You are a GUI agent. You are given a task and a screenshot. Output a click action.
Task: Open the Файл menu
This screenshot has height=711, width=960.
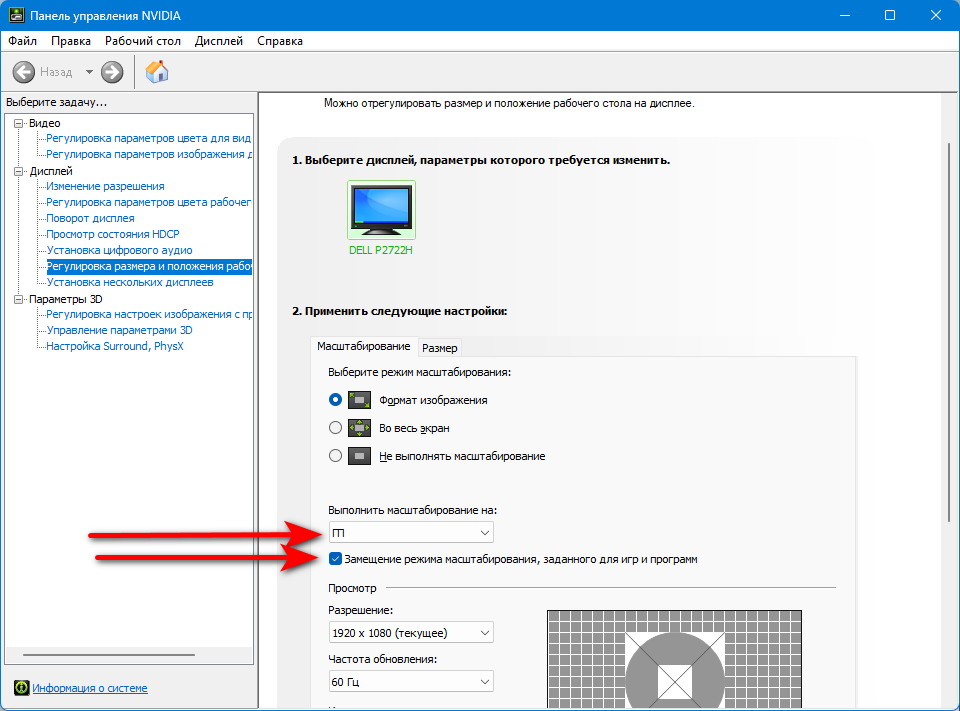click(x=23, y=41)
